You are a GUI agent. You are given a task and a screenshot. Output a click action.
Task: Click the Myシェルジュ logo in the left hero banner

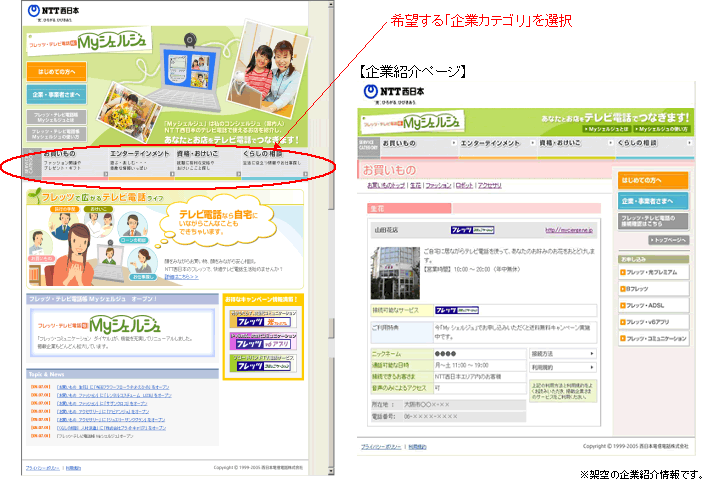(x=89, y=42)
